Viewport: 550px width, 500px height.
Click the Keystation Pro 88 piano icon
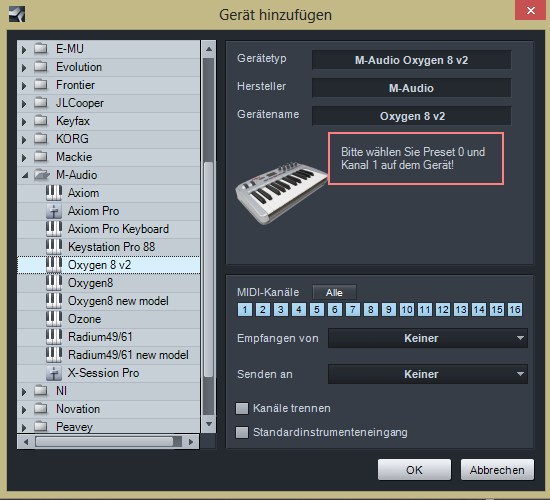tap(54, 247)
